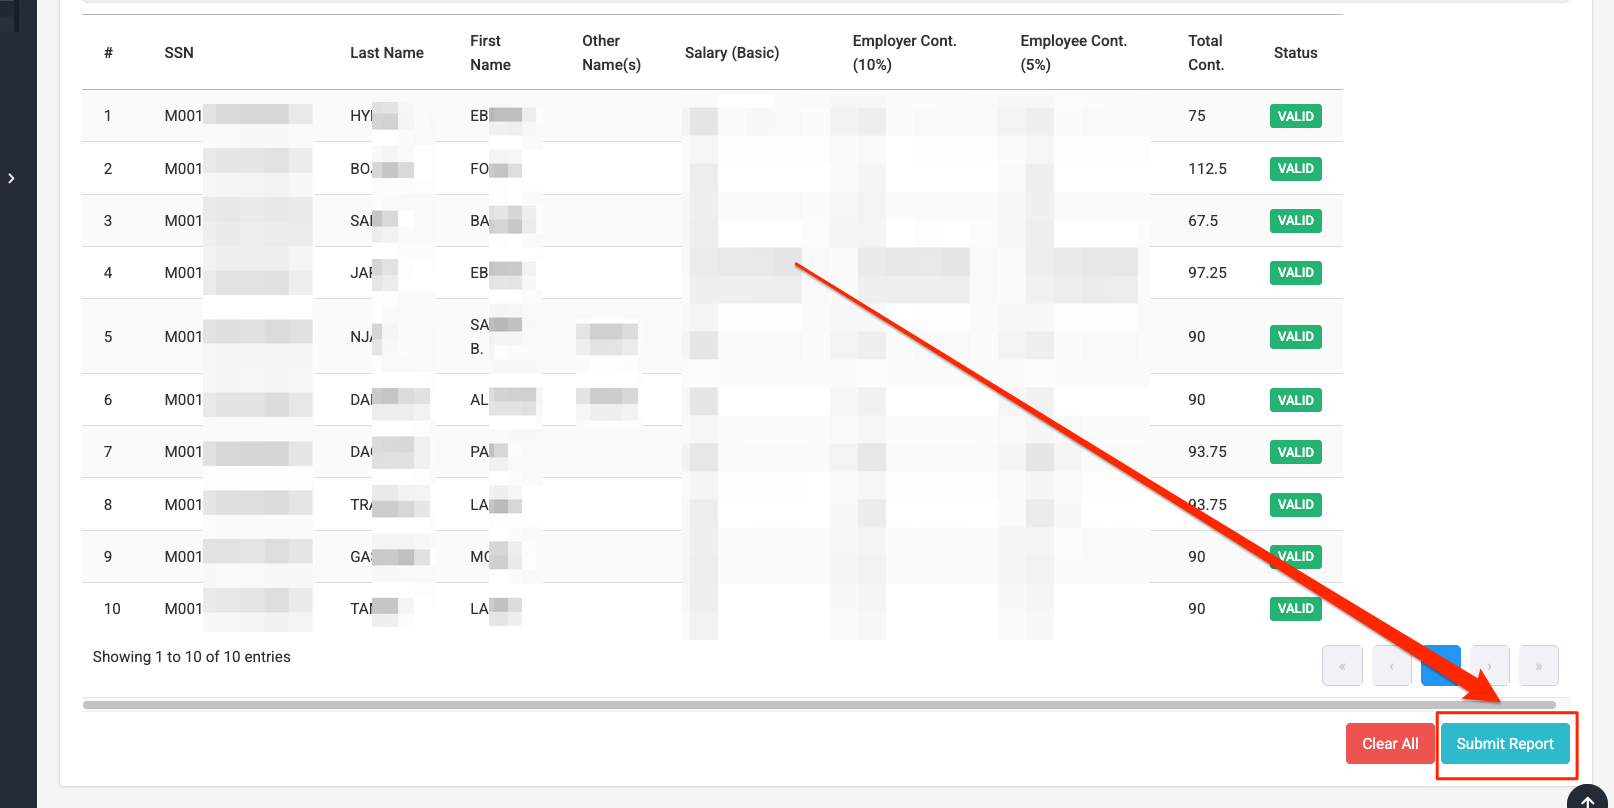Click the Employer Cont. (10%) column header
1614x808 pixels.
pos(904,53)
